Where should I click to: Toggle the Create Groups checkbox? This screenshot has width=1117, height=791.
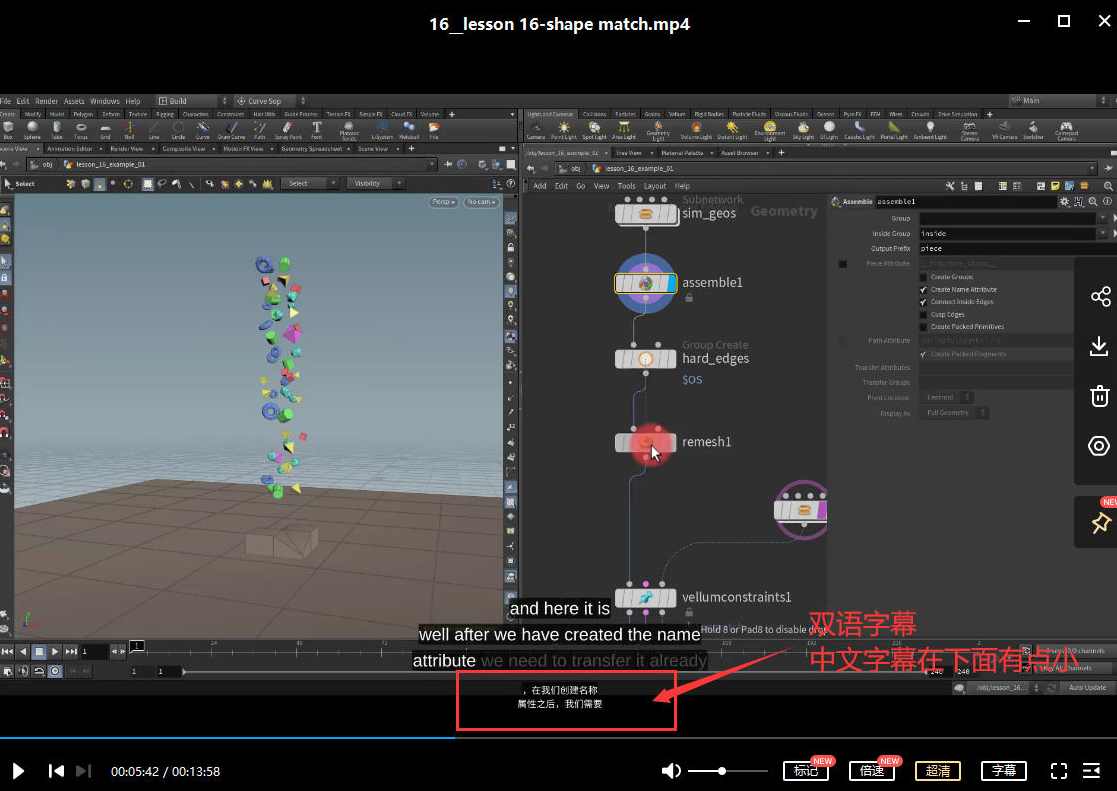[x=923, y=276]
